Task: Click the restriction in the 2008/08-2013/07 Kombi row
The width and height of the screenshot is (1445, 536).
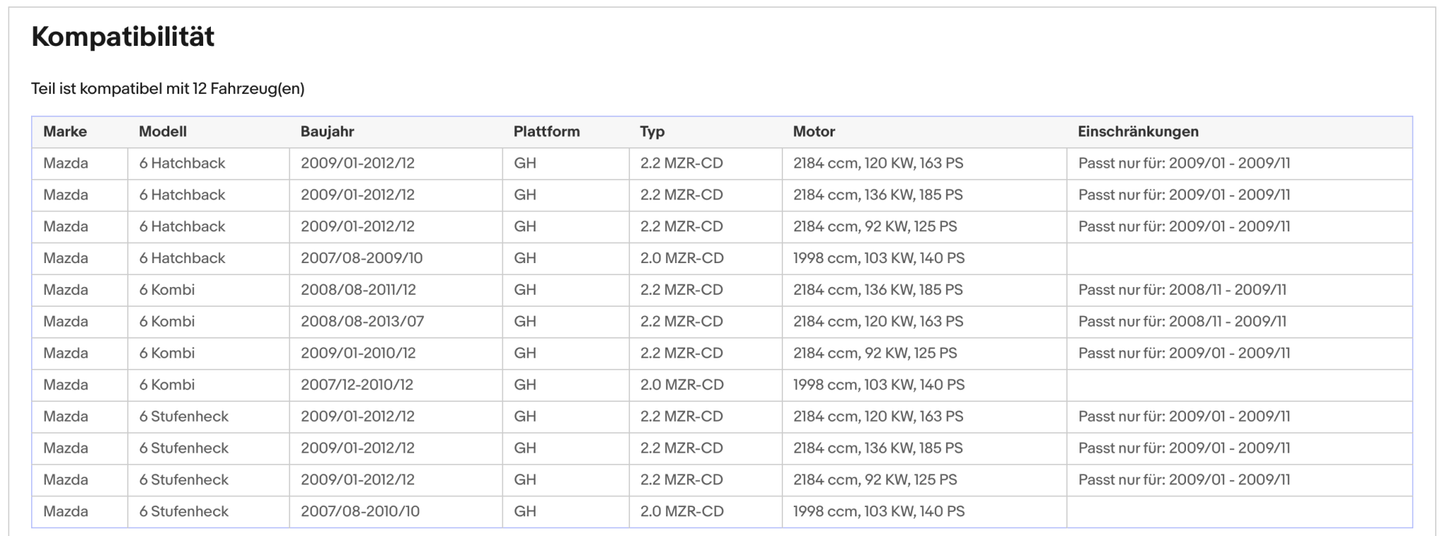Action: click(x=1182, y=322)
